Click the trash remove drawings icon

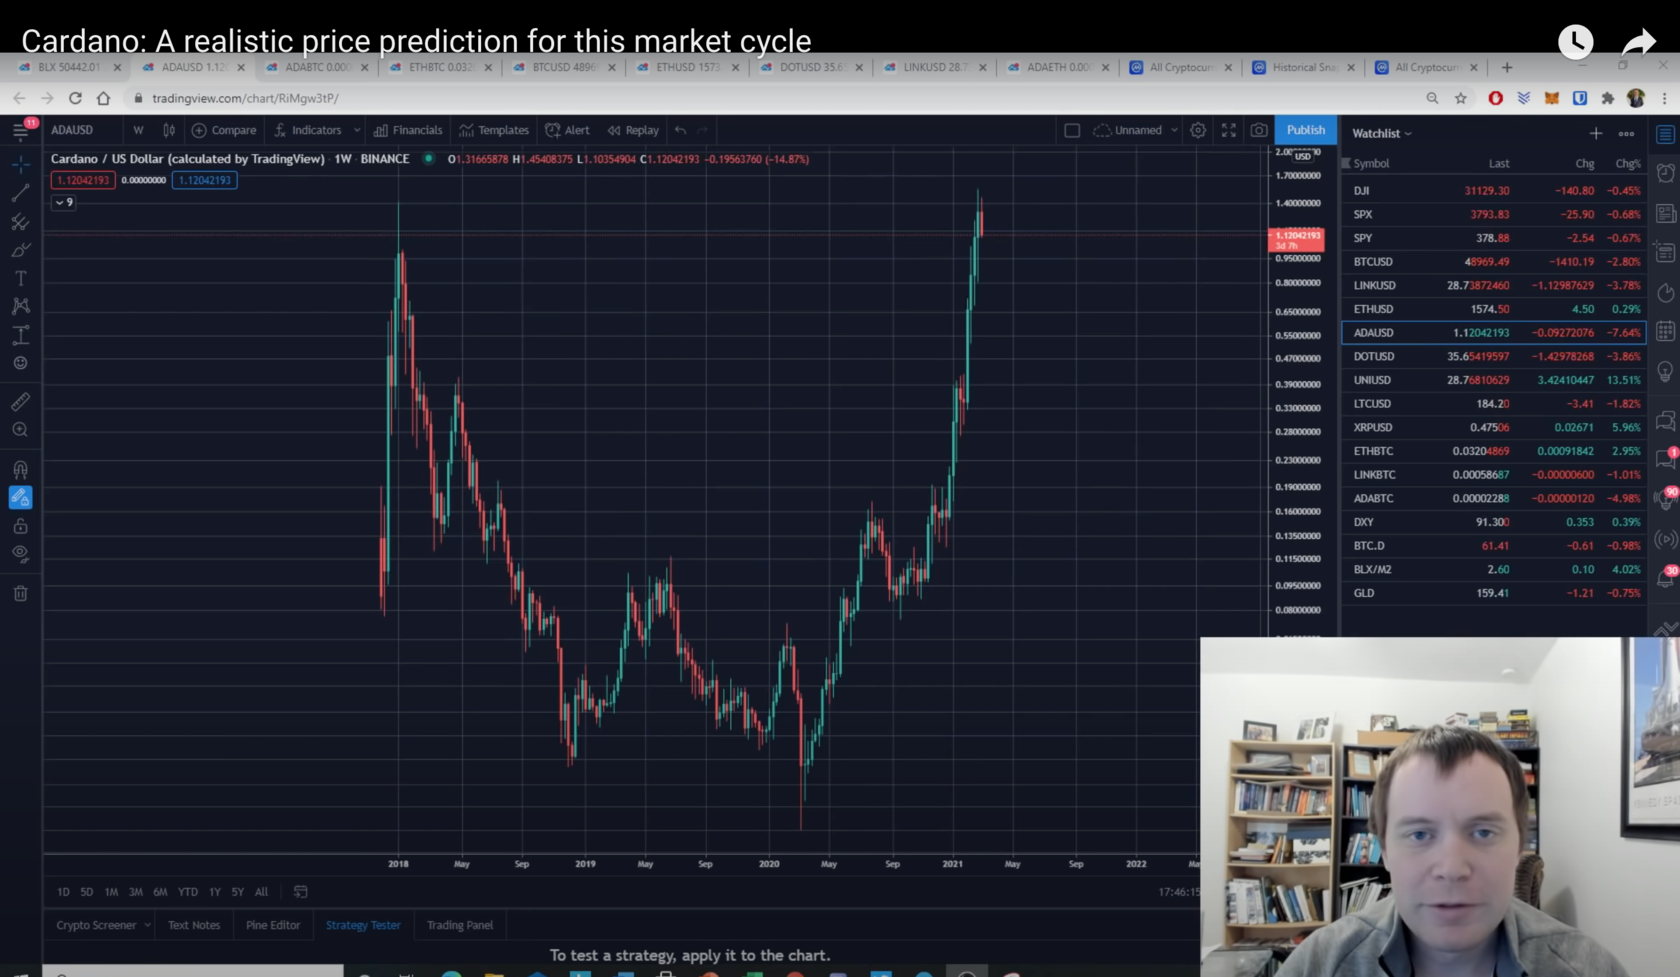[20, 593]
